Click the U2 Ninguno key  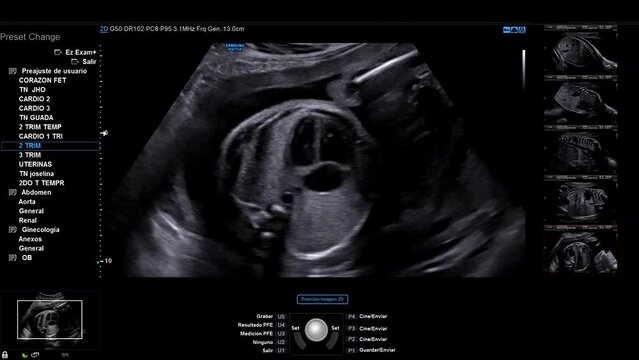tap(281, 342)
